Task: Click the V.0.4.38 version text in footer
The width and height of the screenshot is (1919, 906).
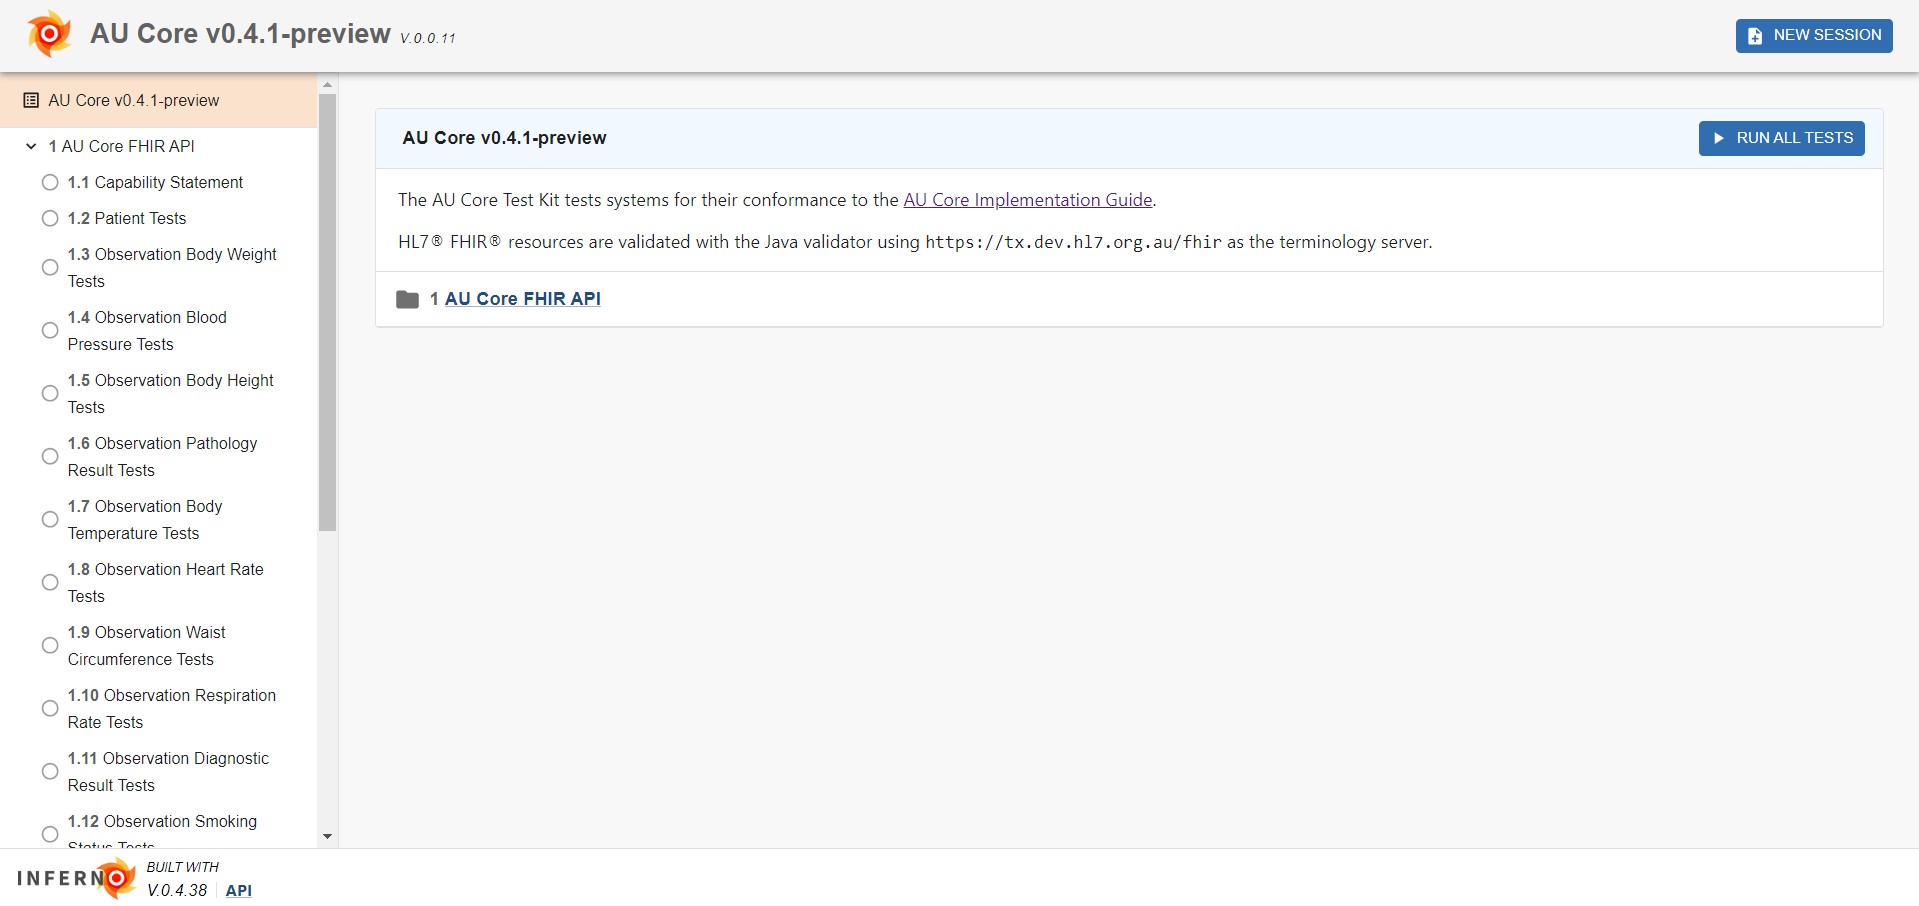Action: 177,890
